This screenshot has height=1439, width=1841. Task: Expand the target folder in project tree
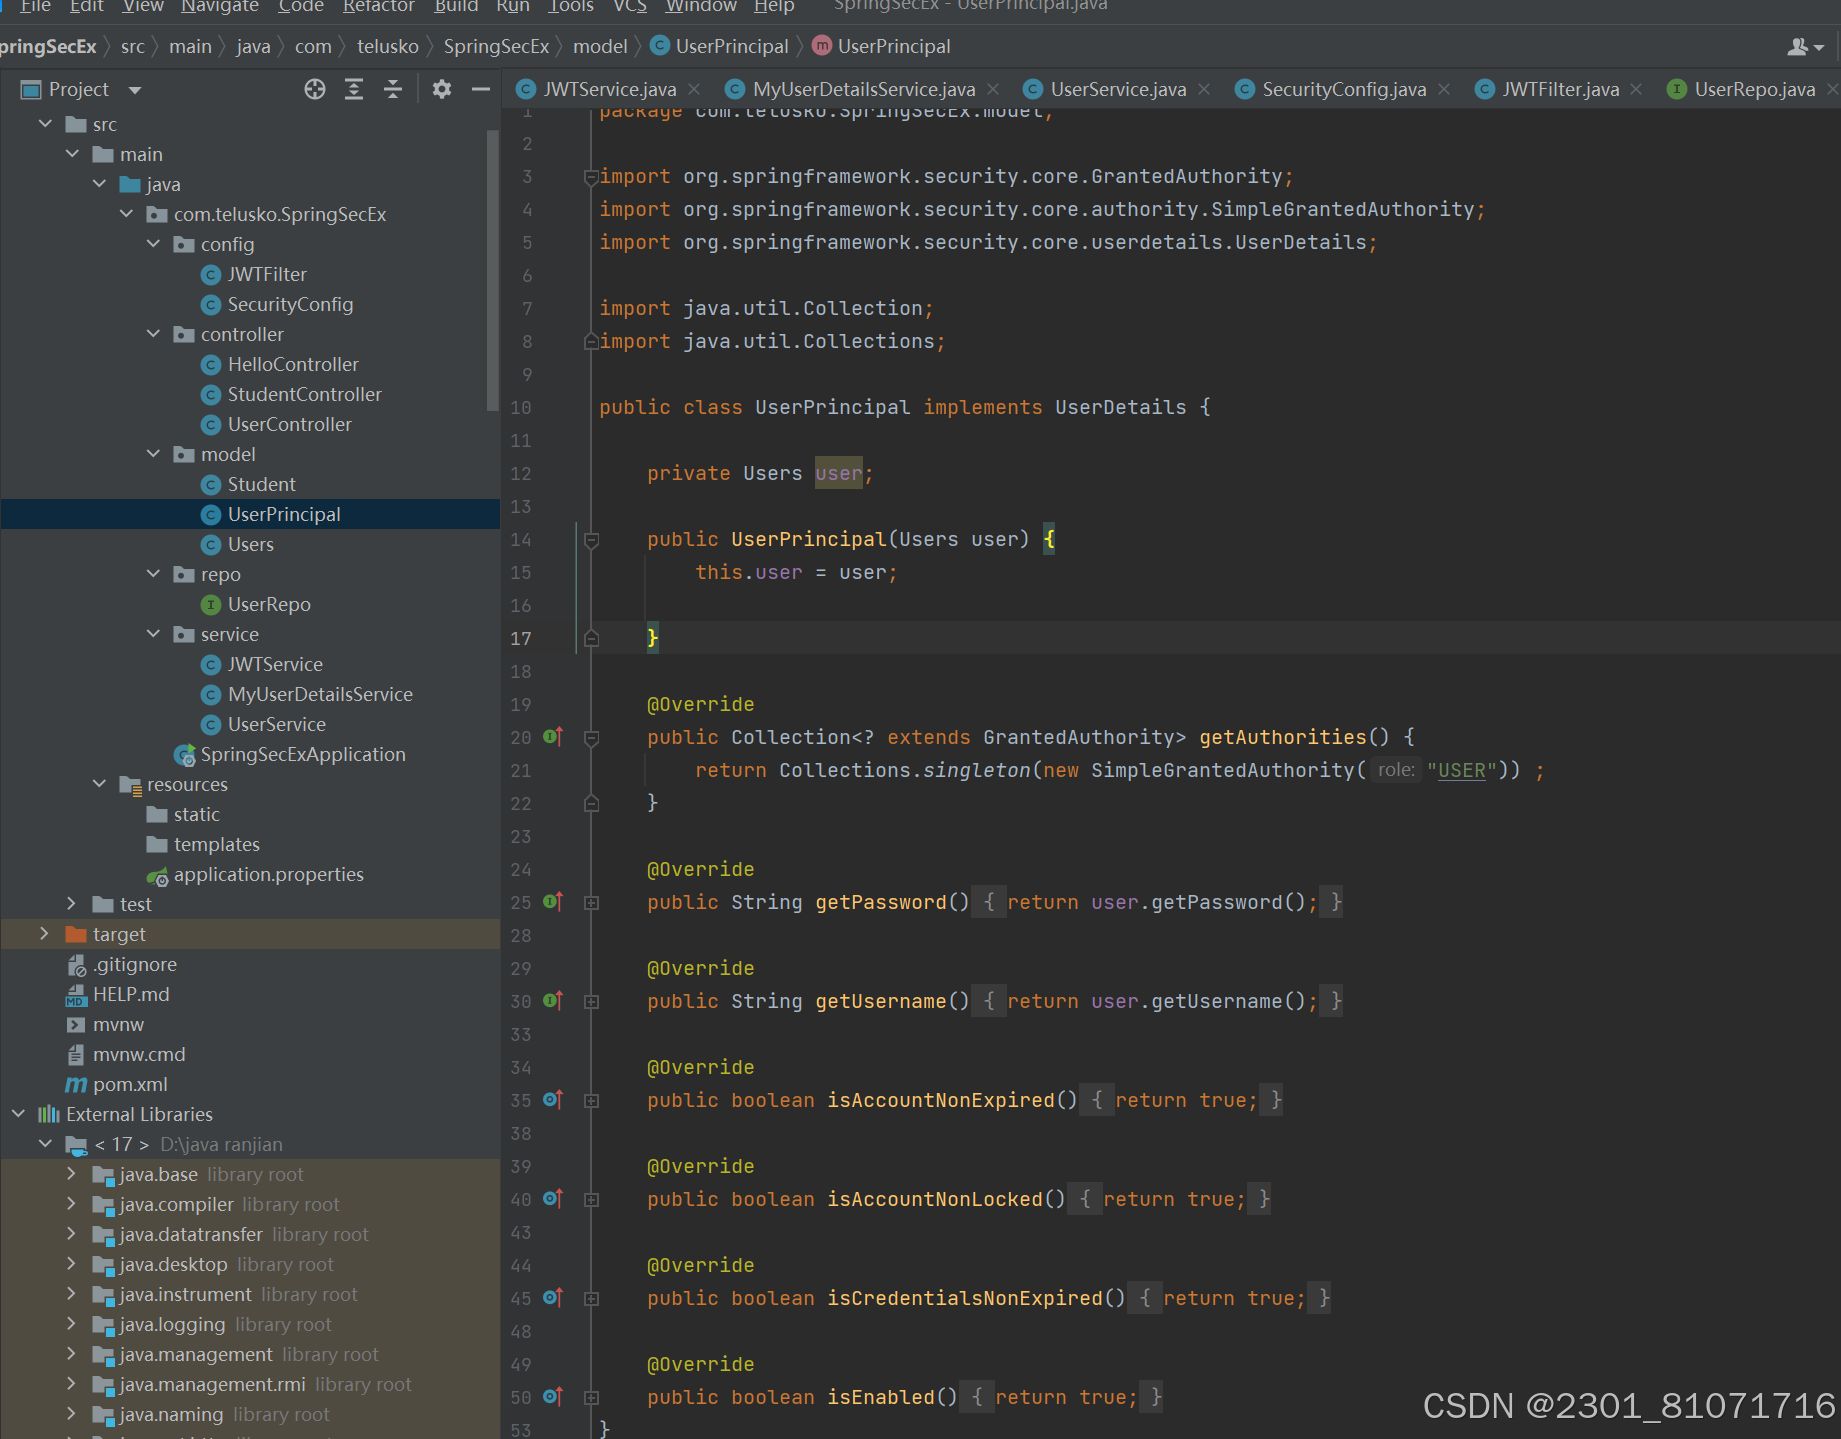coord(44,934)
